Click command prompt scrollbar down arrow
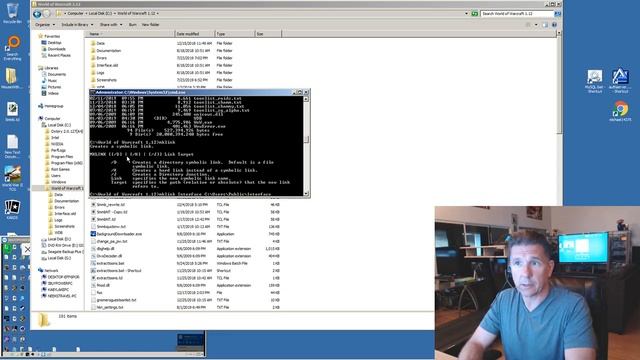The image size is (640, 360). (307, 194)
